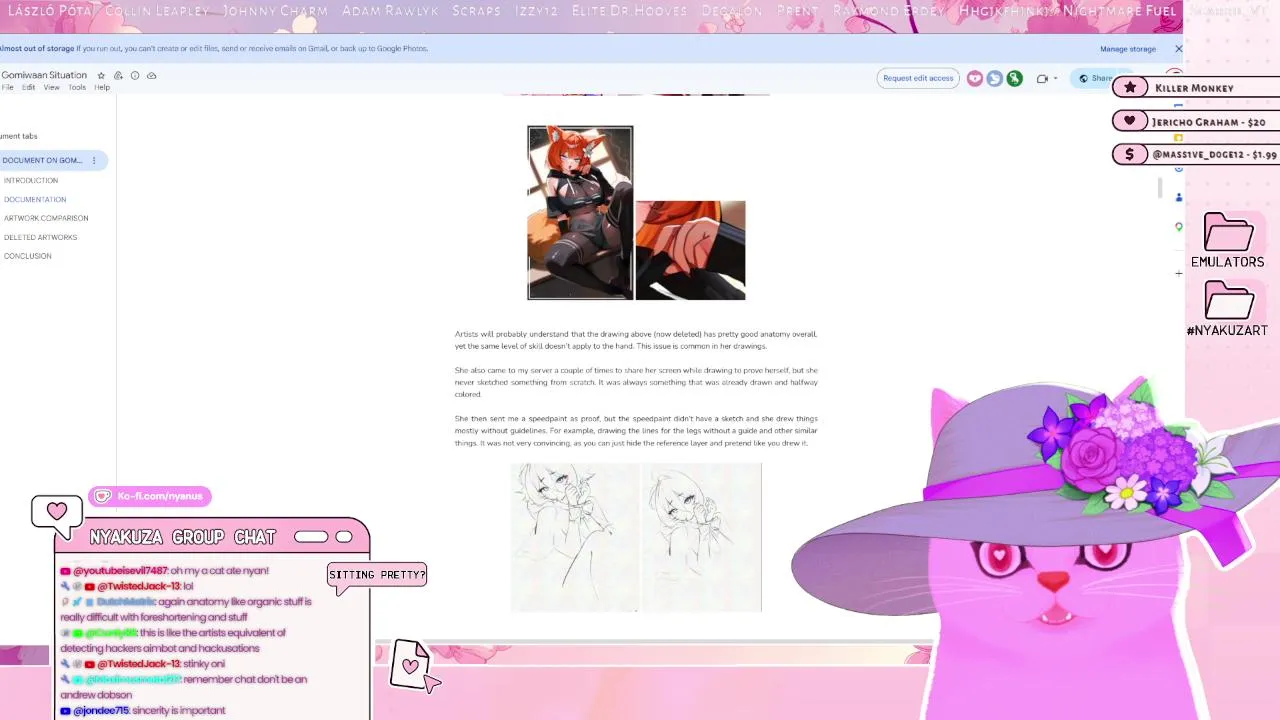Open options for DOCUMENT ON GOM tab
Screen dimensions: 1280x720
pos(94,160)
